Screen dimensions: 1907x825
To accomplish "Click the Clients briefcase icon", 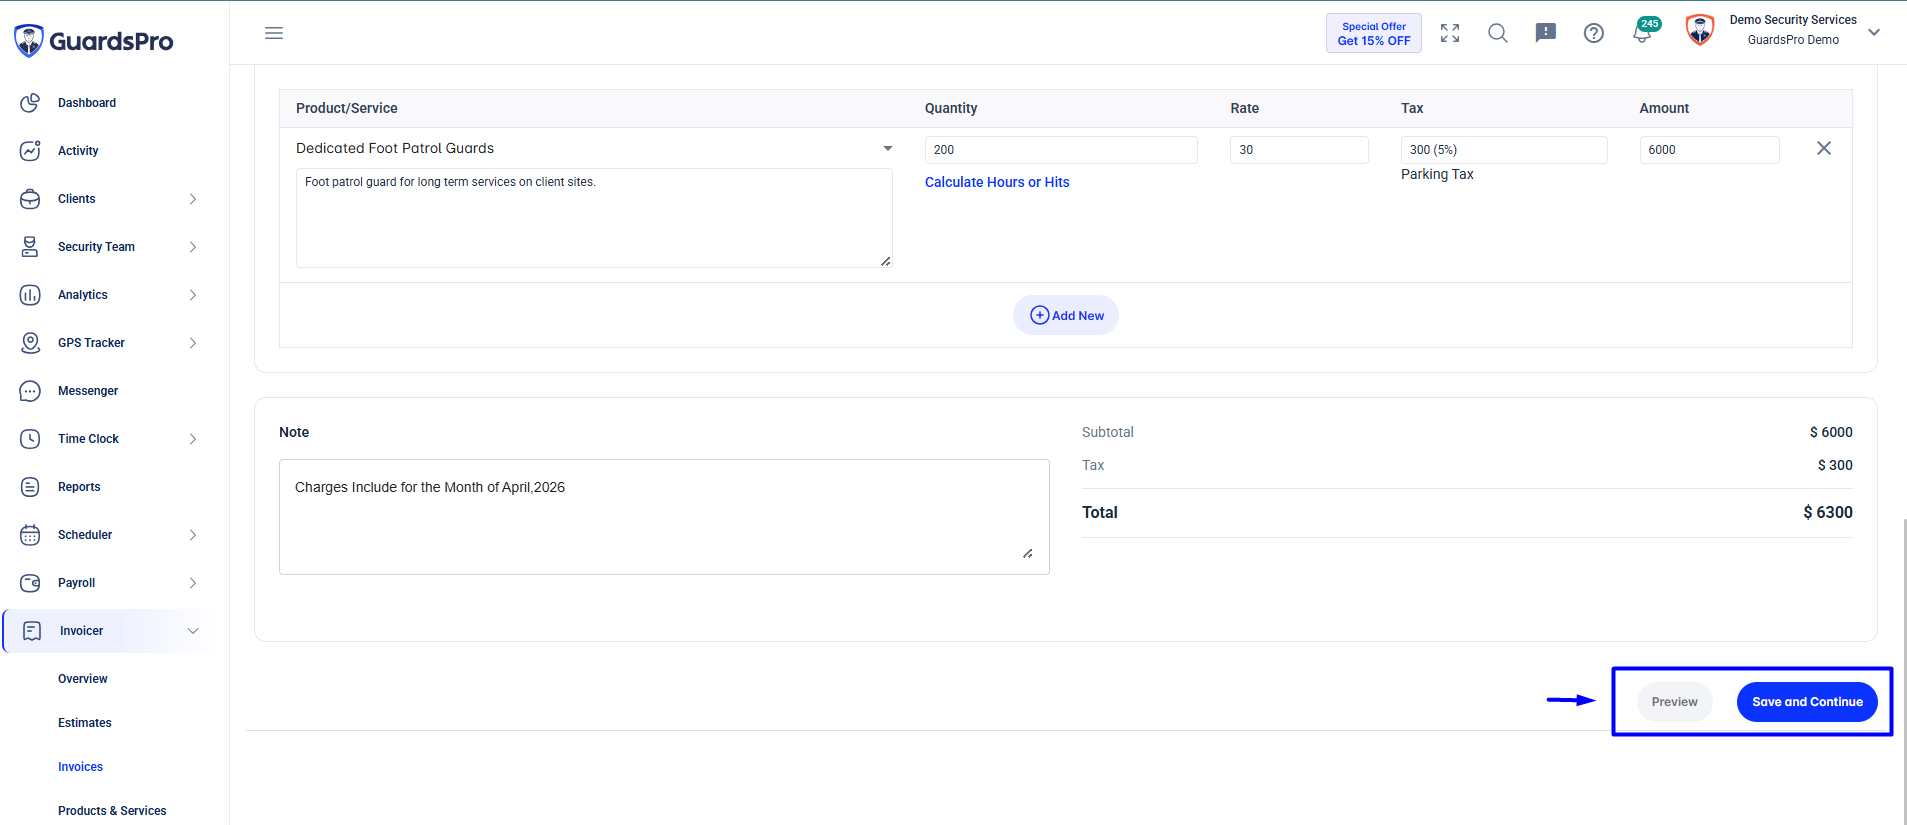I will pos(30,199).
